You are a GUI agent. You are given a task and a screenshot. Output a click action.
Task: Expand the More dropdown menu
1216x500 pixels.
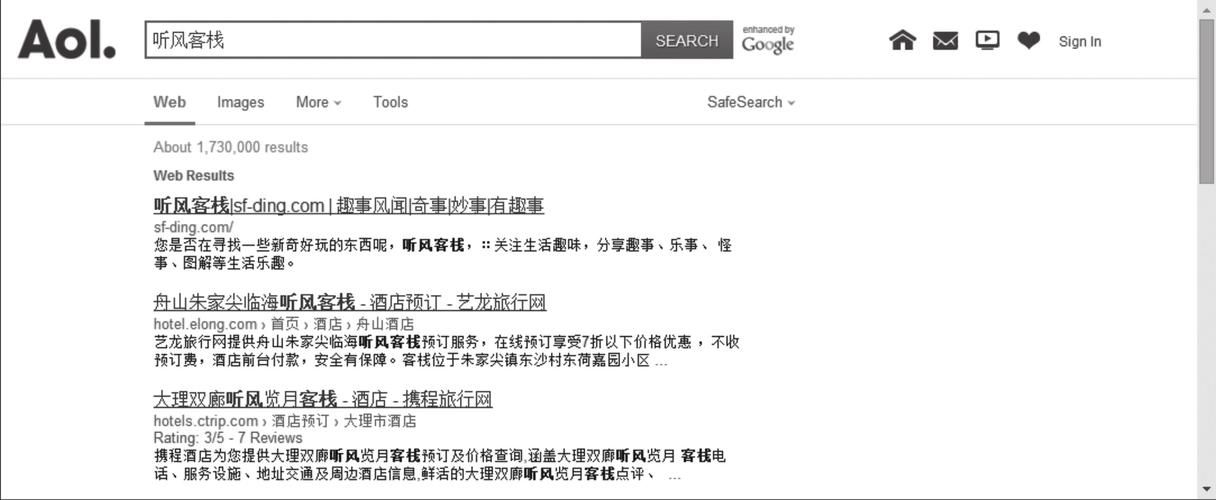pos(318,102)
